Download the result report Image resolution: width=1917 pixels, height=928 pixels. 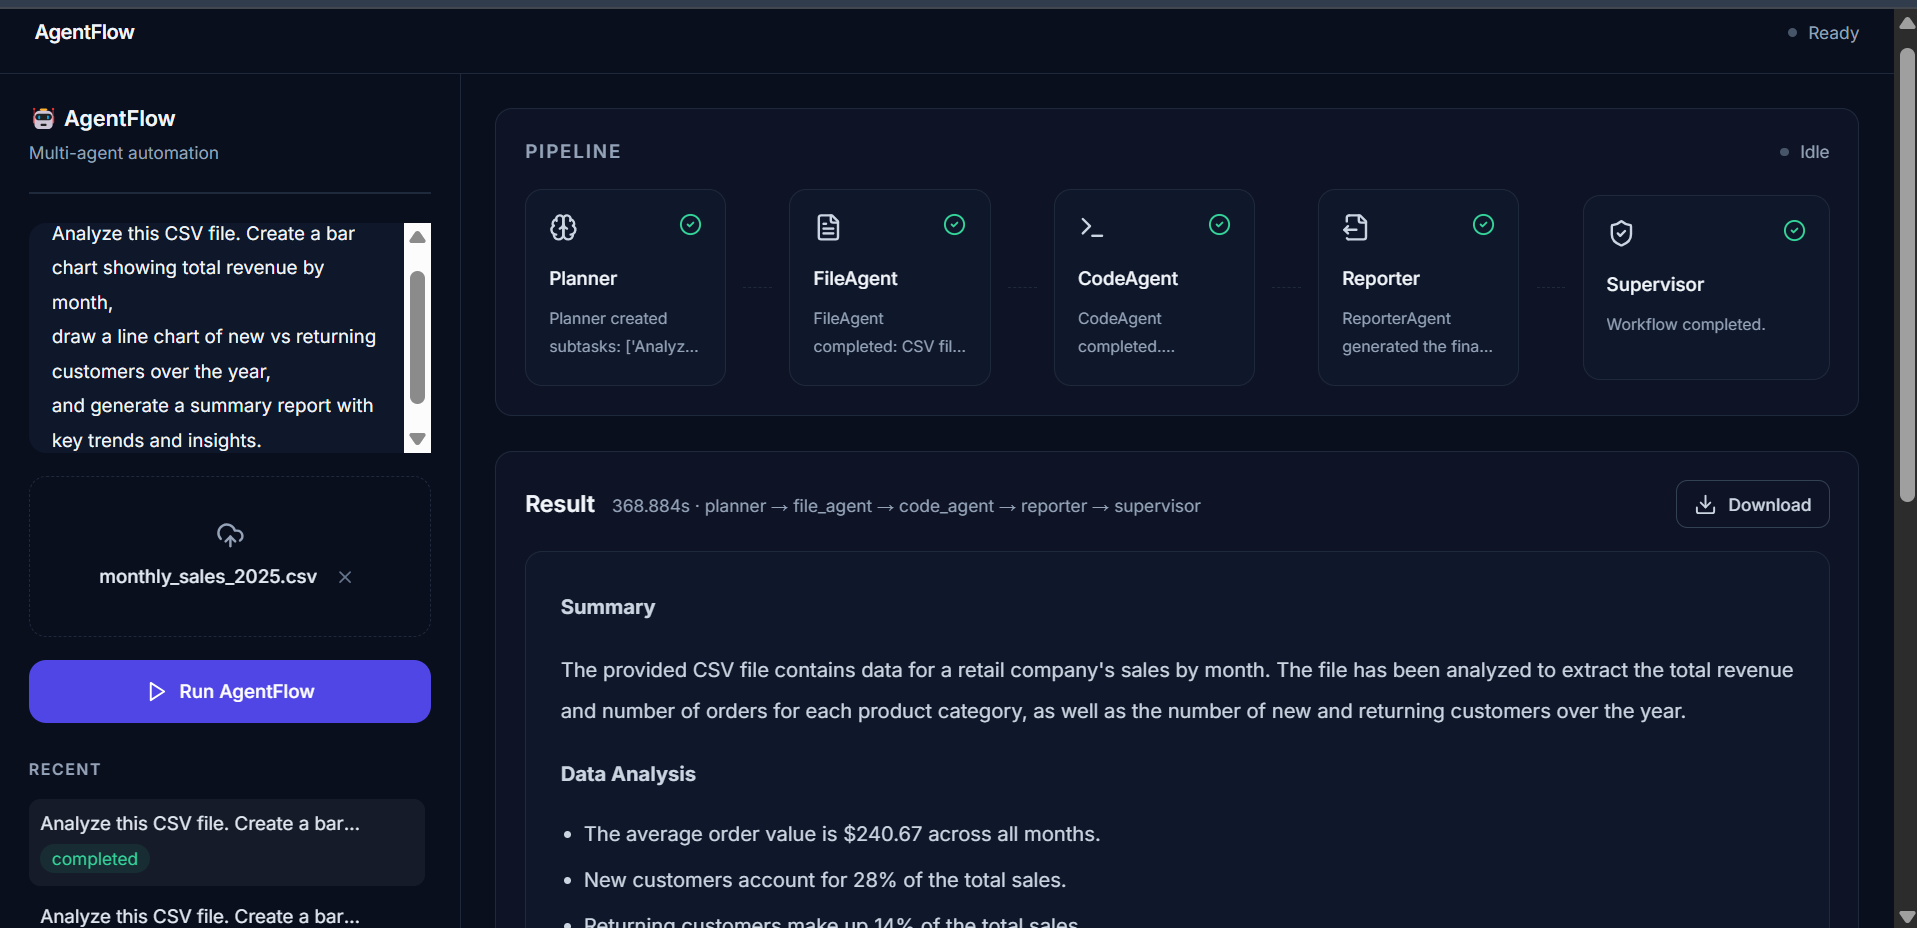(x=1752, y=504)
